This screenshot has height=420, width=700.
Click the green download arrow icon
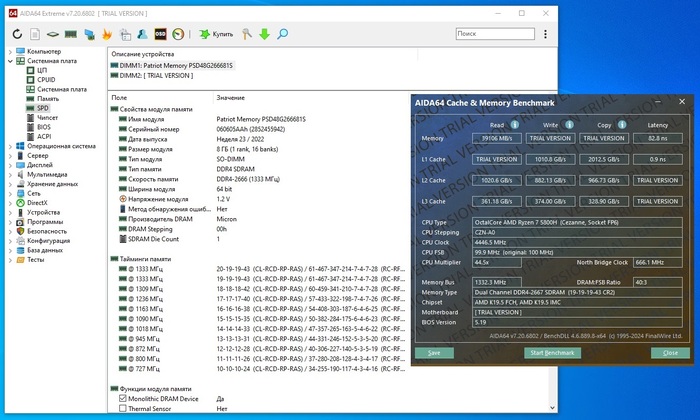pos(264,34)
